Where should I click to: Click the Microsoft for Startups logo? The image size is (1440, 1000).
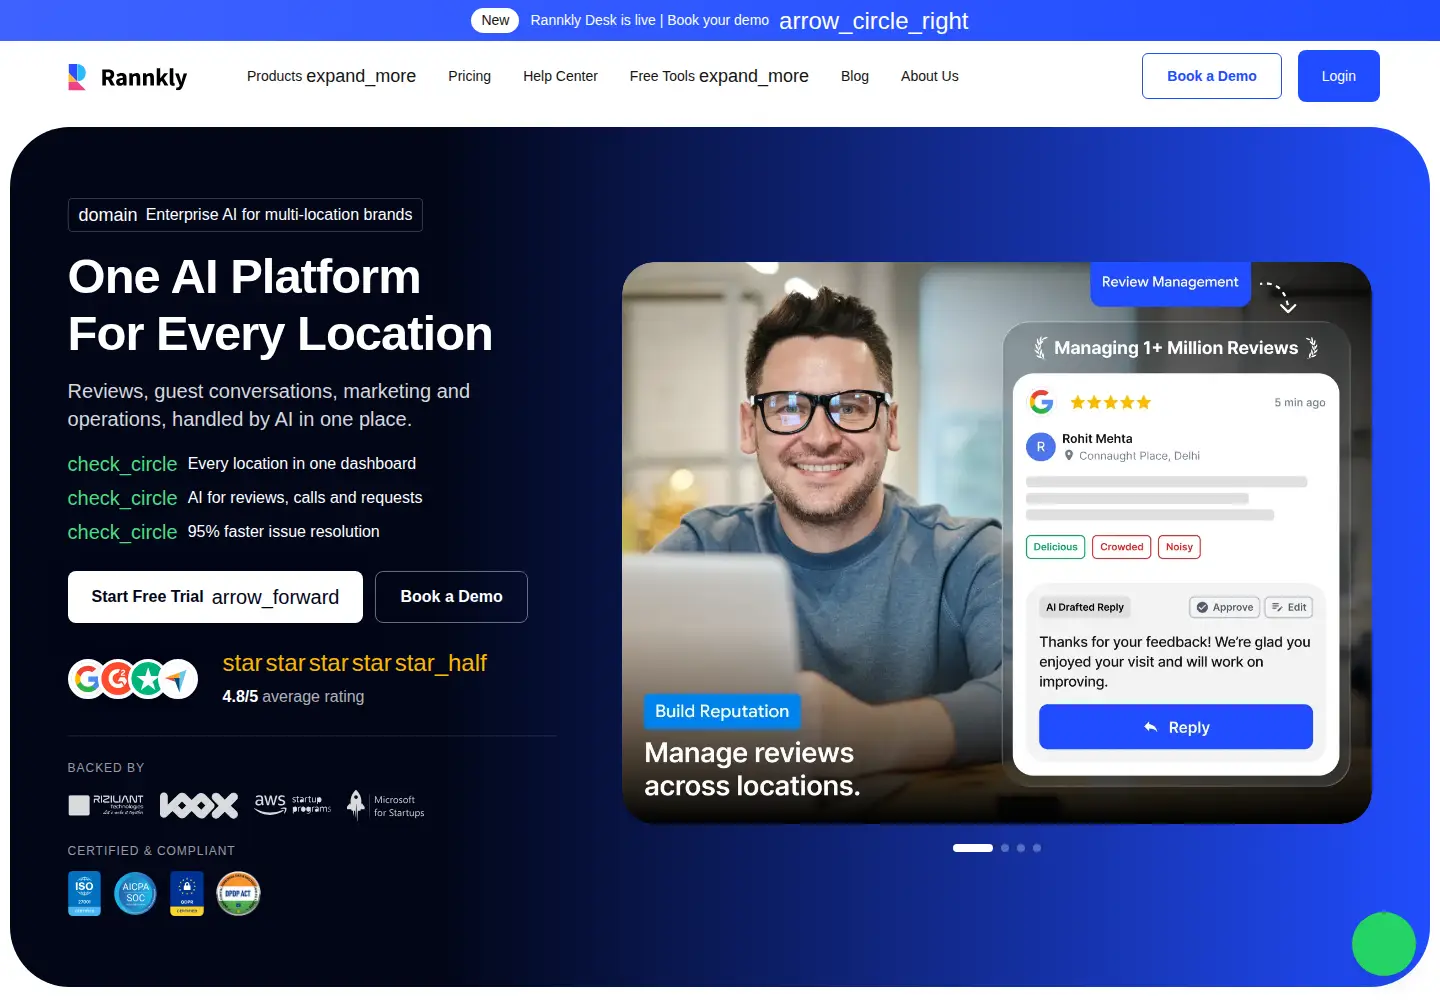(x=386, y=805)
